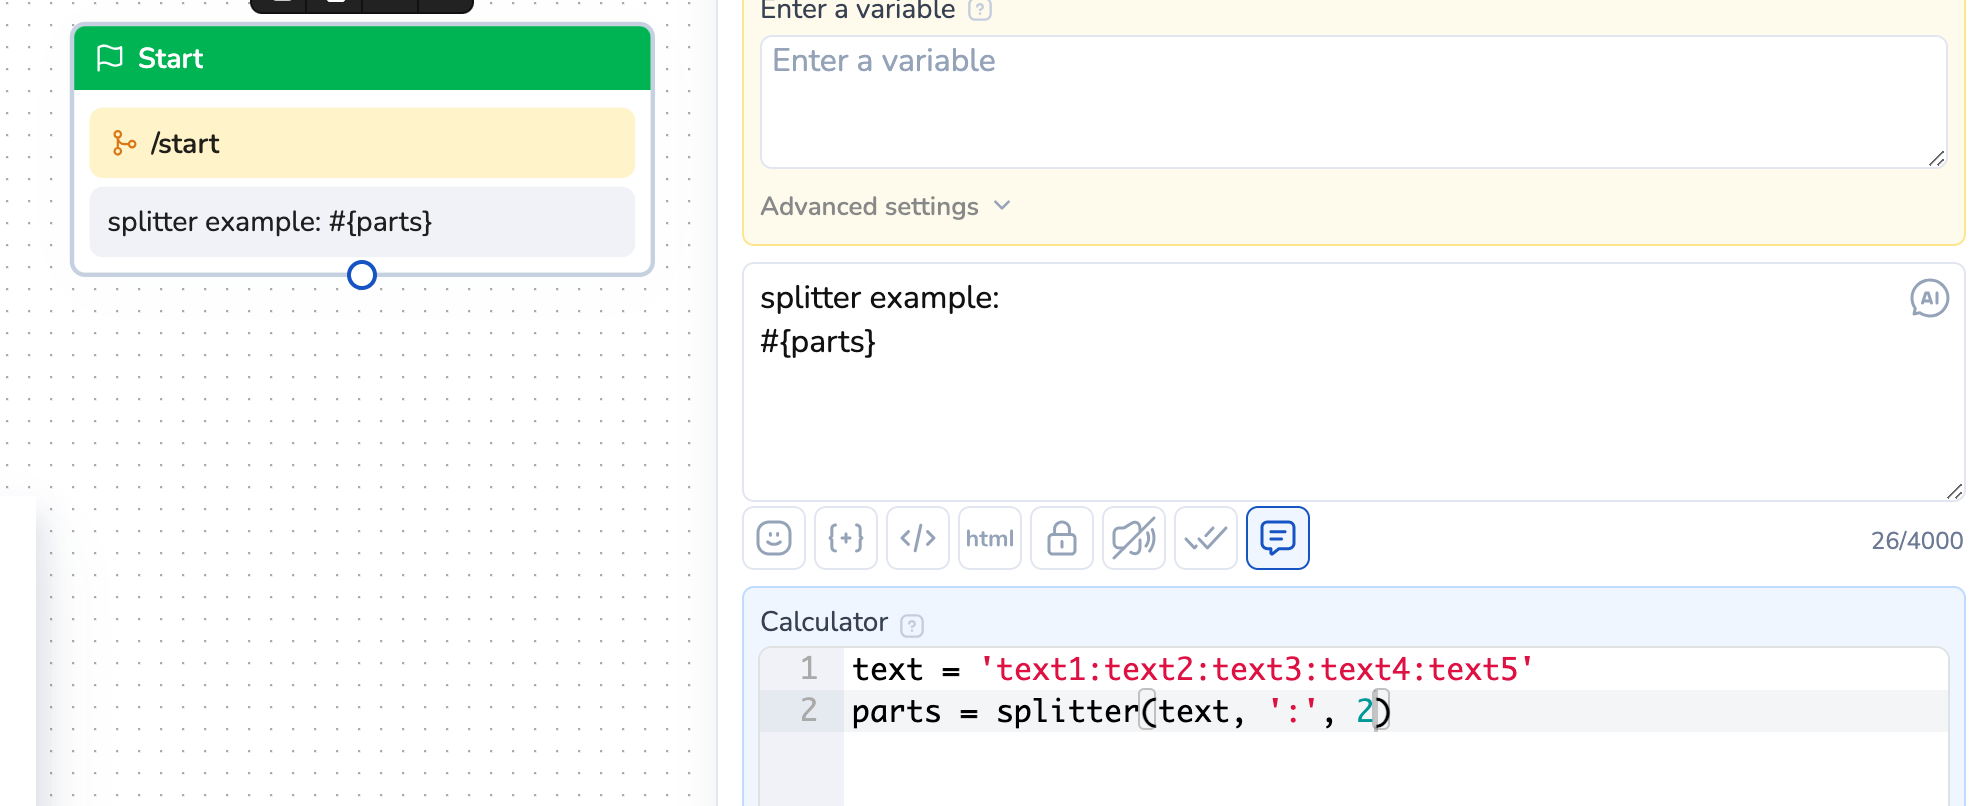Click the double checkmark icon

(x=1206, y=539)
